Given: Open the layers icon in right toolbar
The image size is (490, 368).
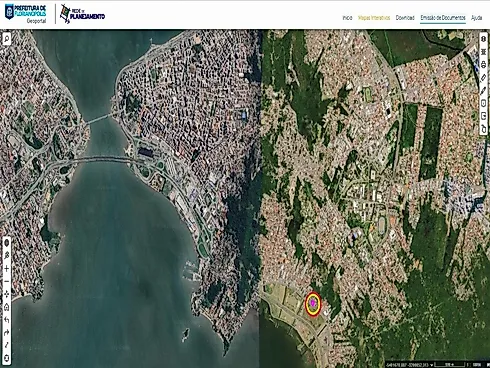Looking at the screenshot, I should tap(483, 39).
